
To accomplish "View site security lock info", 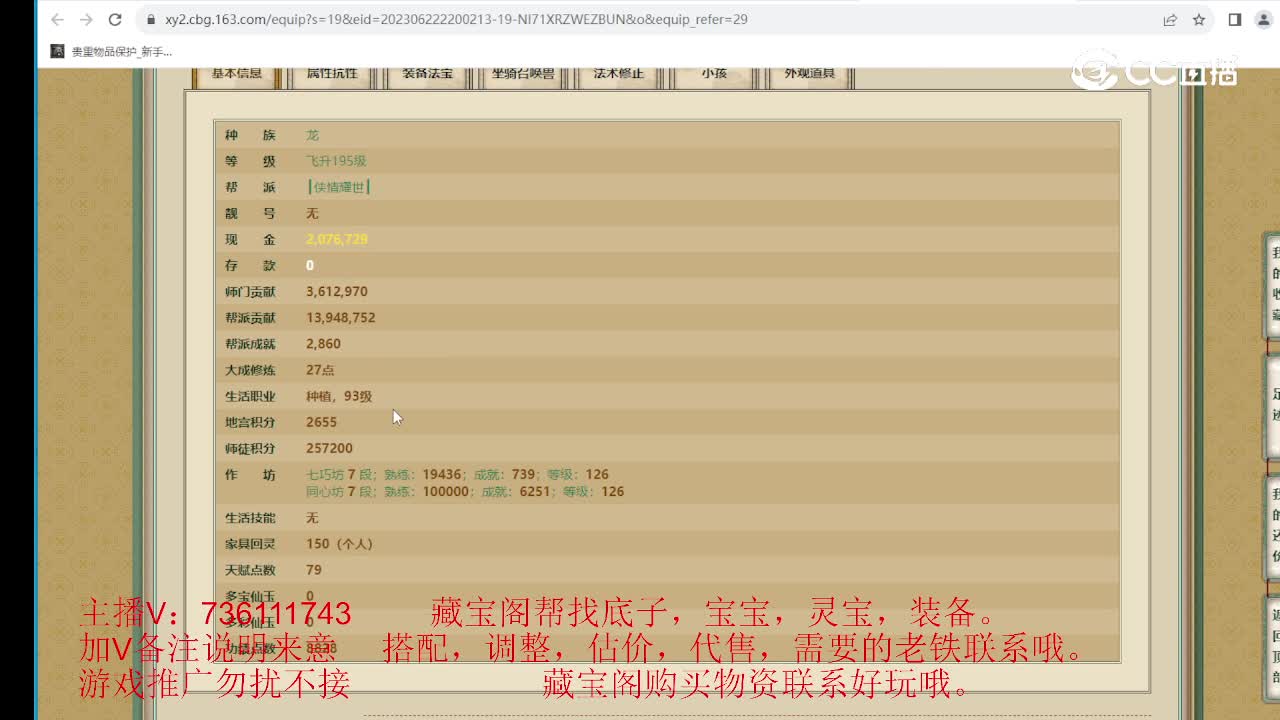I will click(150, 20).
